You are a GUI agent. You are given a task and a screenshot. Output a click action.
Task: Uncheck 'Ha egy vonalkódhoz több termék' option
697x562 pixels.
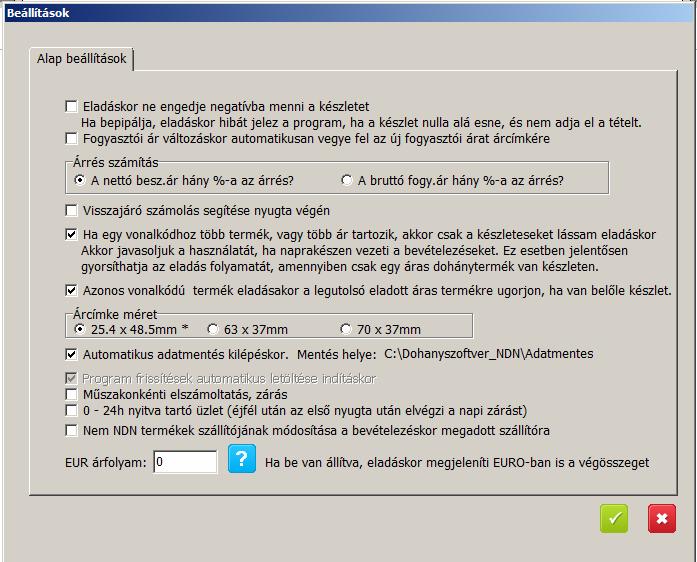(x=71, y=234)
